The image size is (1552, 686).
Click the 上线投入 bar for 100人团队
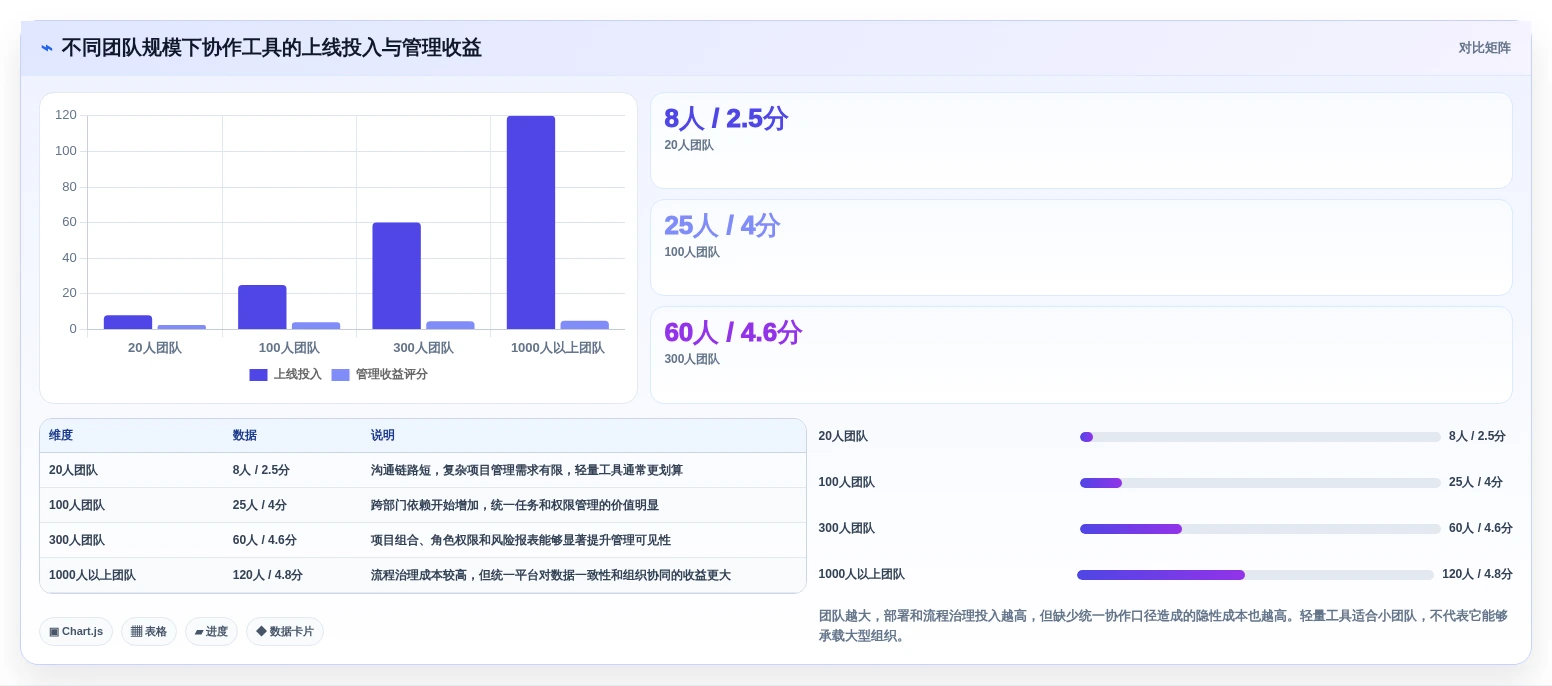coord(262,307)
